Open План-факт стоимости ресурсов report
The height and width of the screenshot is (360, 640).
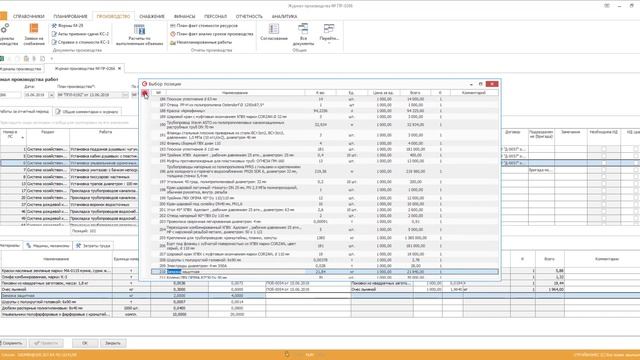pyautogui.click(x=204, y=26)
